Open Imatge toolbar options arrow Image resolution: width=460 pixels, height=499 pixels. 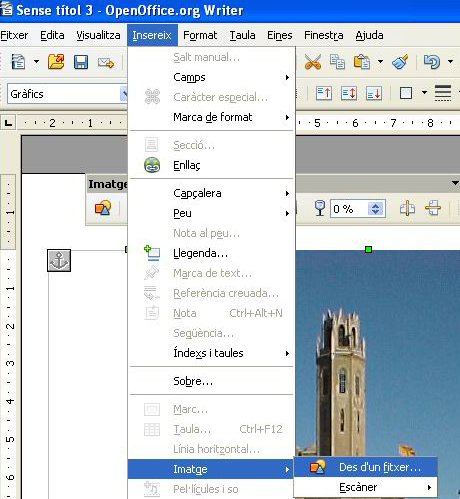[455, 183]
